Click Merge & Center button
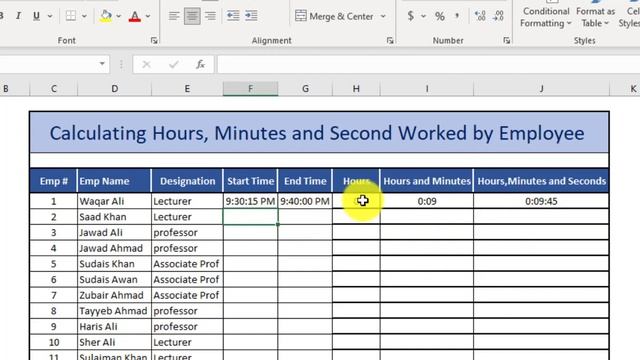The width and height of the screenshot is (640, 360). (335, 16)
